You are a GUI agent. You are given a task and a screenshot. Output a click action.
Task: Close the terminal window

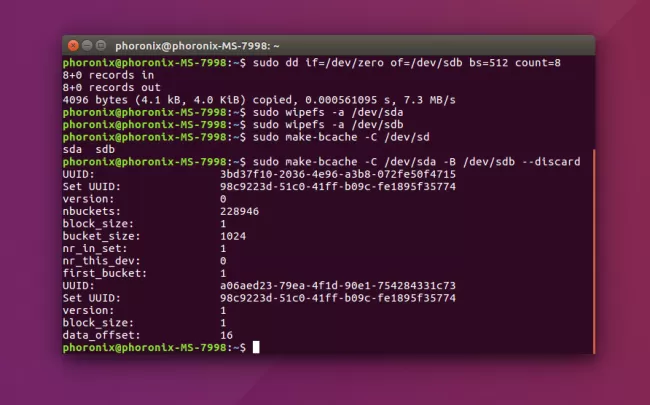(71, 46)
